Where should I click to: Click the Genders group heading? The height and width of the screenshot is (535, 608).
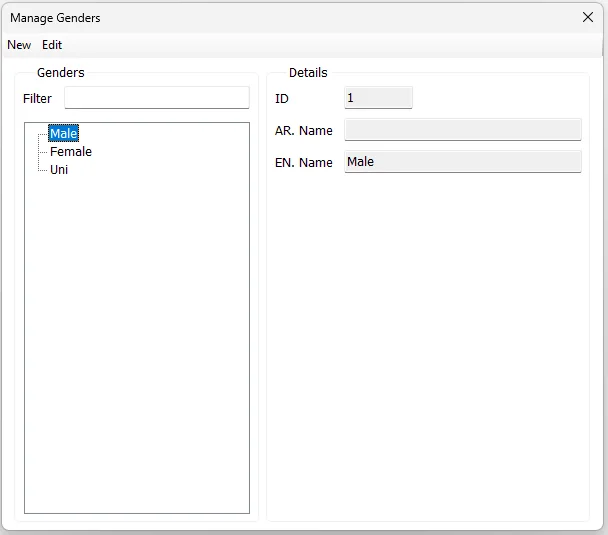coord(60,72)
